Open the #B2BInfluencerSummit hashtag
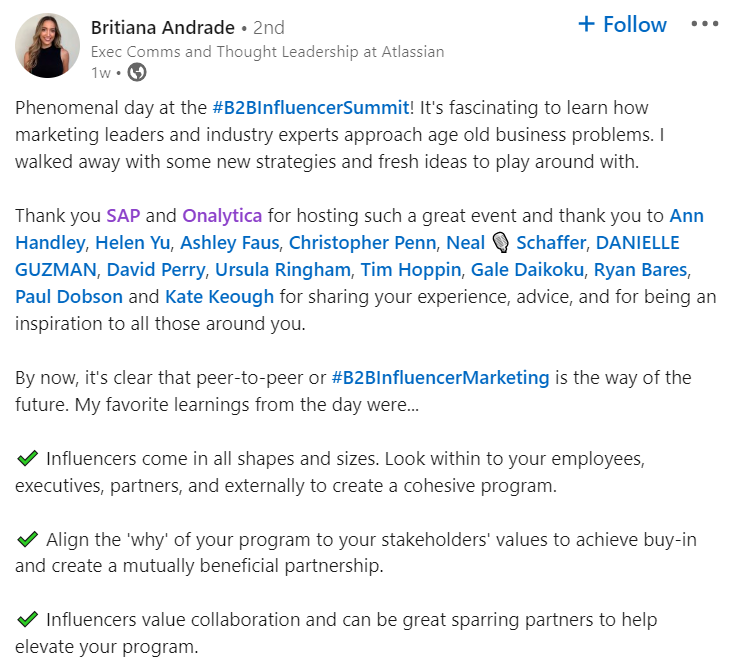Viewport: 733px width, 664px height. (x=311, y=108)
